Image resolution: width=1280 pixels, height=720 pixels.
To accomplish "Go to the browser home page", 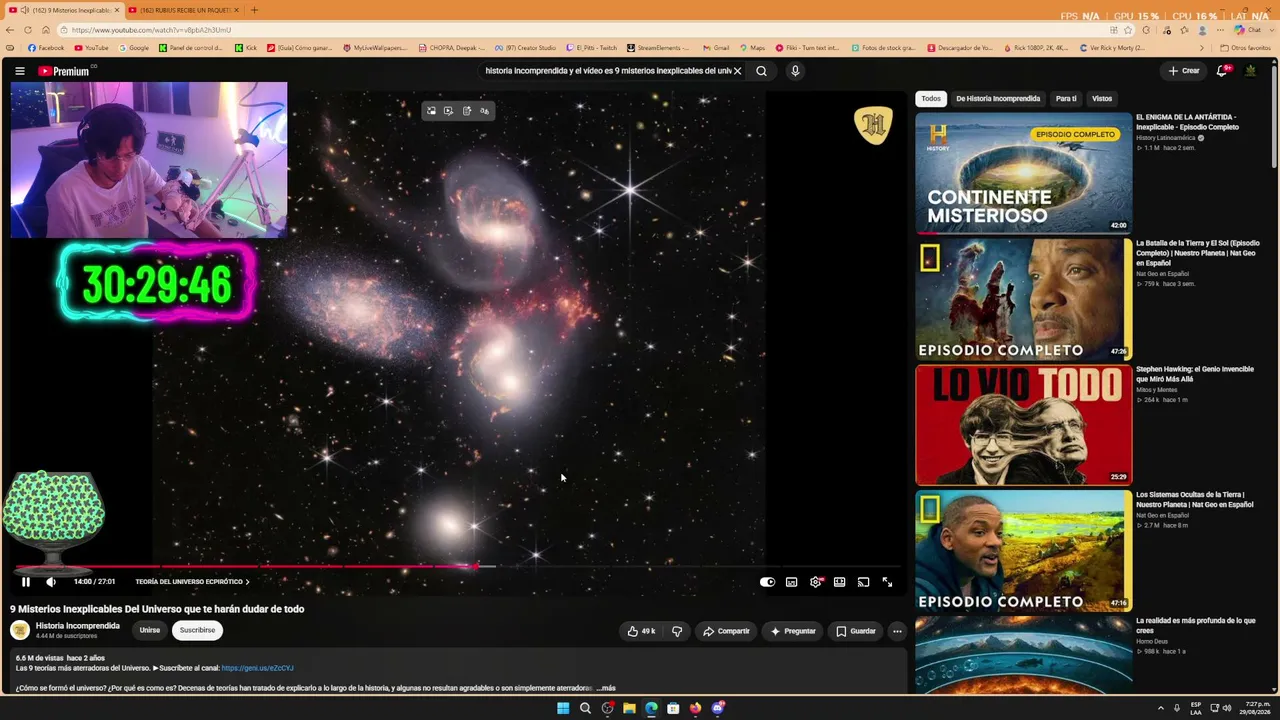I will 45,30.
